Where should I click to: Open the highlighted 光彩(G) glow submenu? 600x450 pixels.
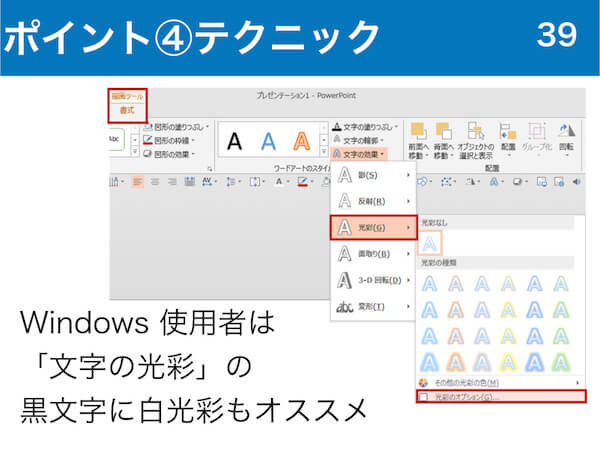point(373,228)
